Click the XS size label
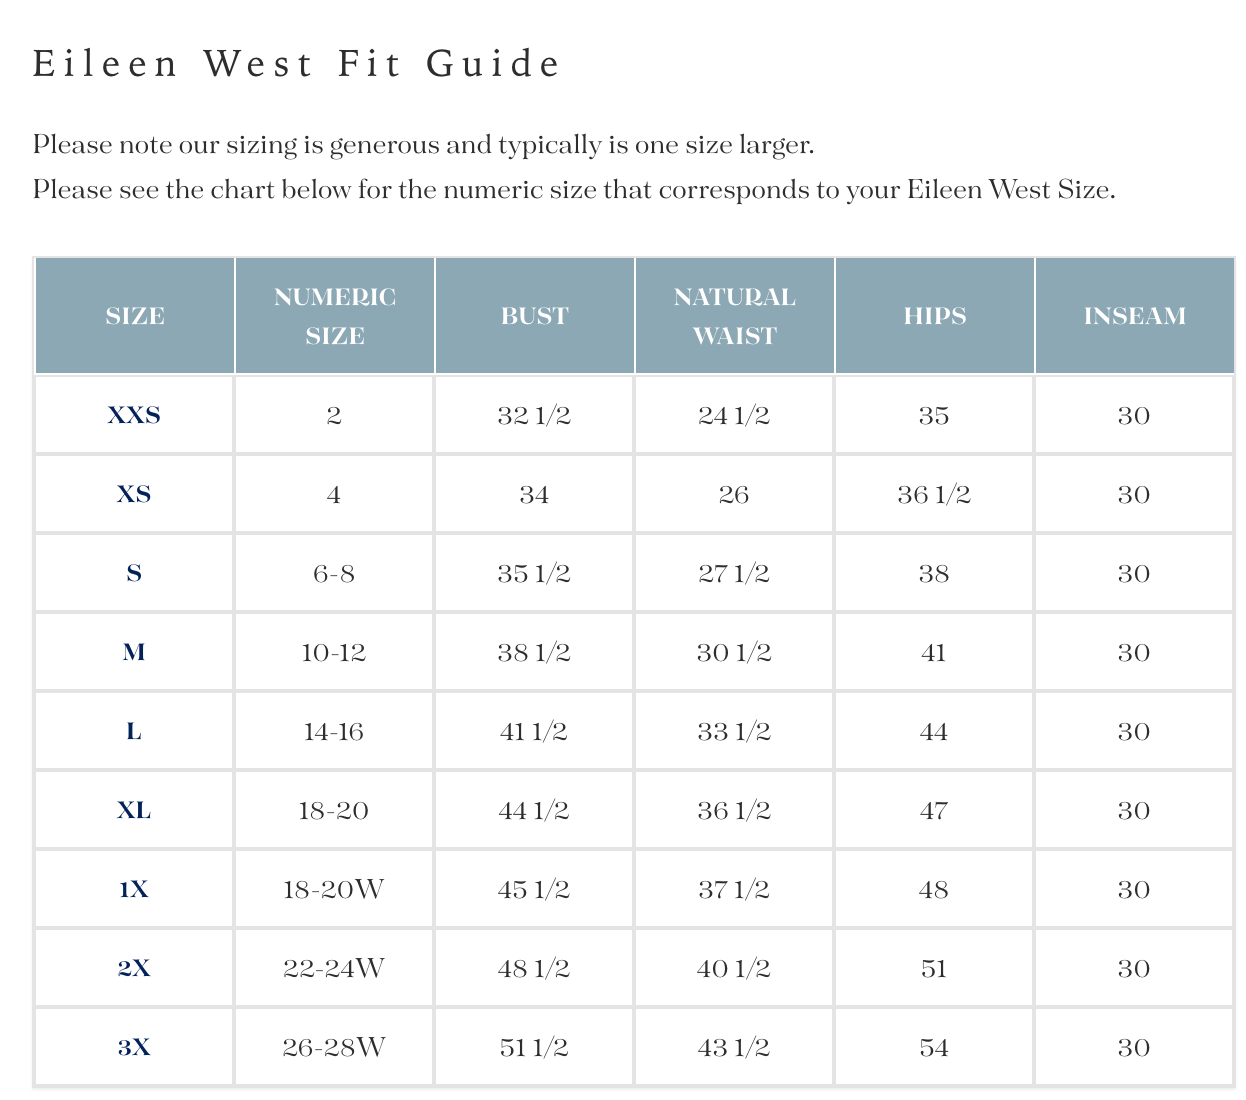 [134, 494]
